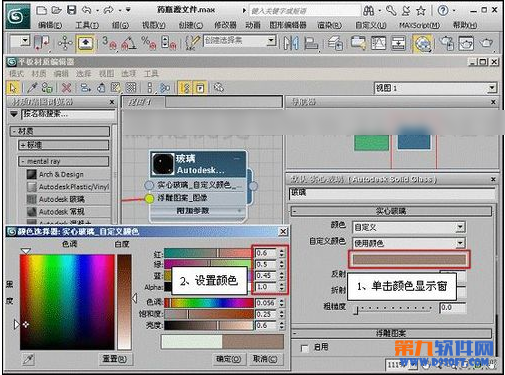Open the 视图 1 view dropdown in Slate editor
Screen dimensions: 505x375
pos(492,88)
